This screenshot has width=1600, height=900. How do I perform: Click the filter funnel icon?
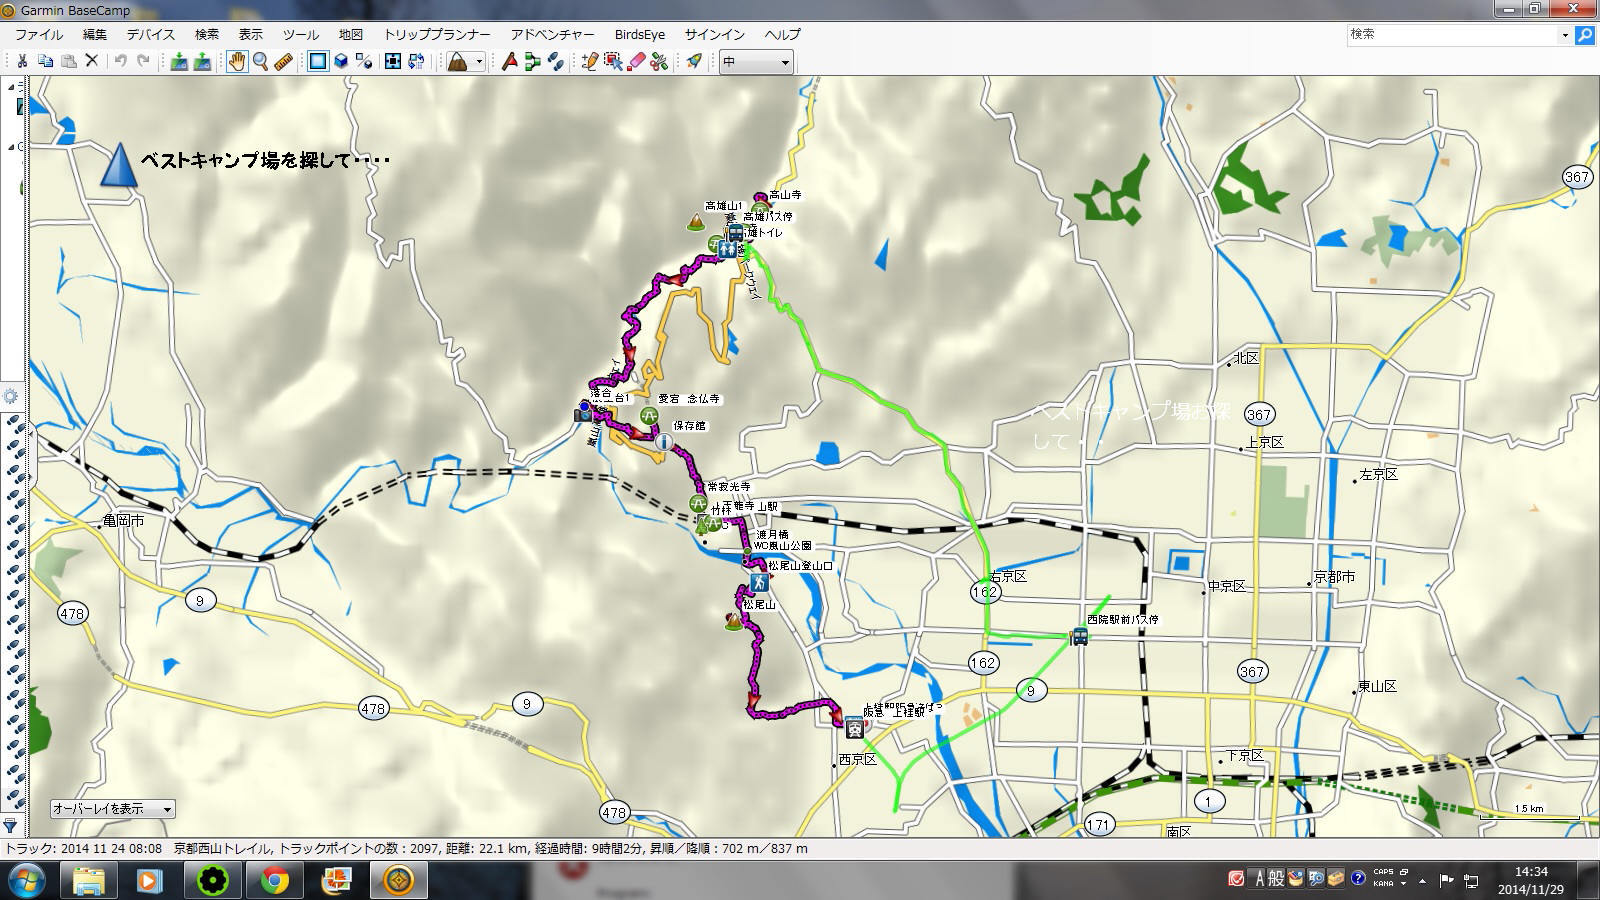(10, 826)
